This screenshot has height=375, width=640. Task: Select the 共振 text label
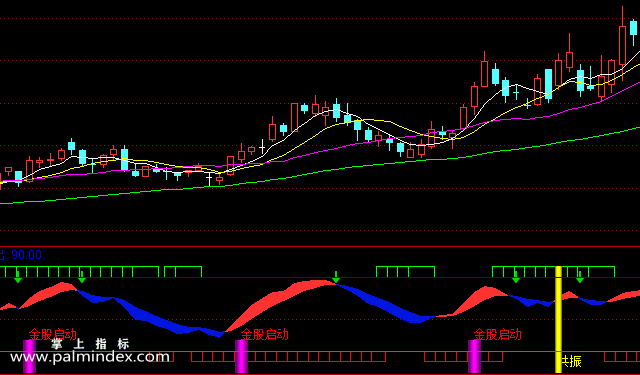[x=571, y=361]
